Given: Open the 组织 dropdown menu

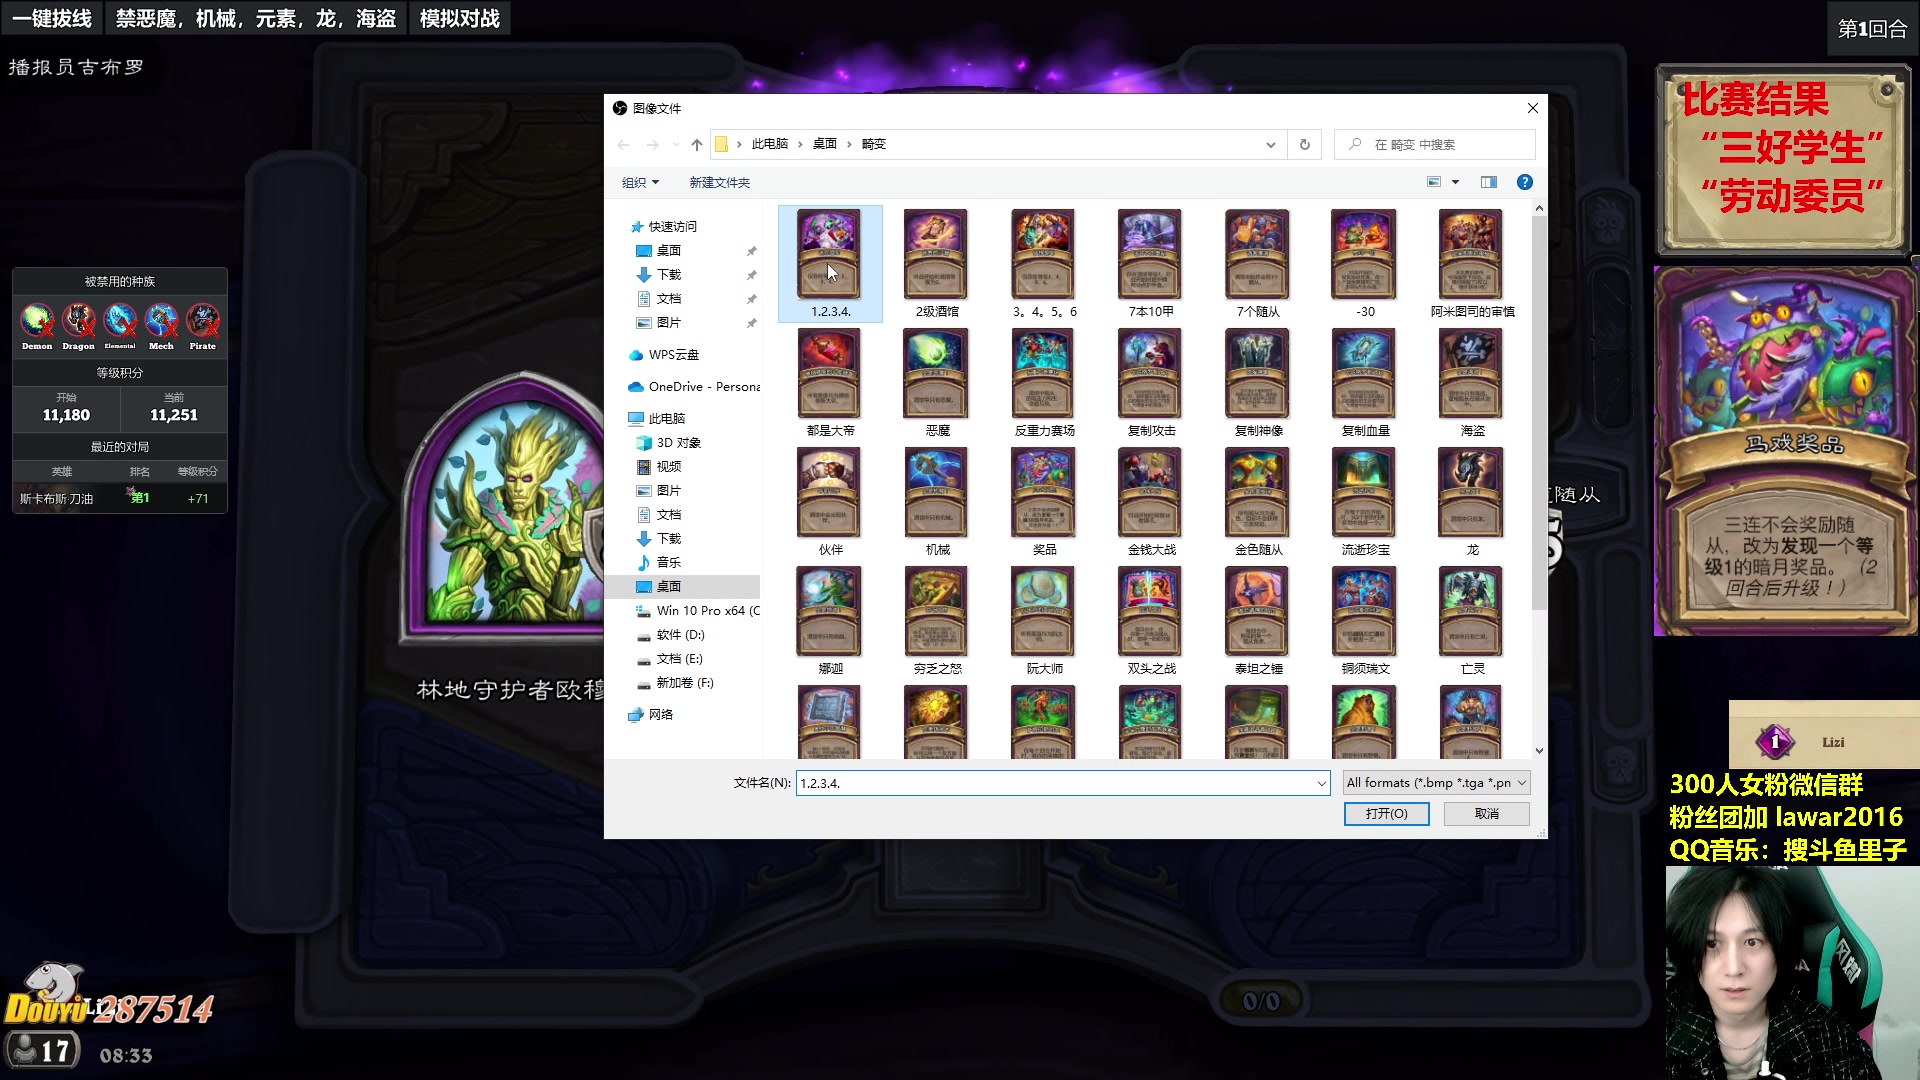Looking at the screenshot, I should click(640, 182).
